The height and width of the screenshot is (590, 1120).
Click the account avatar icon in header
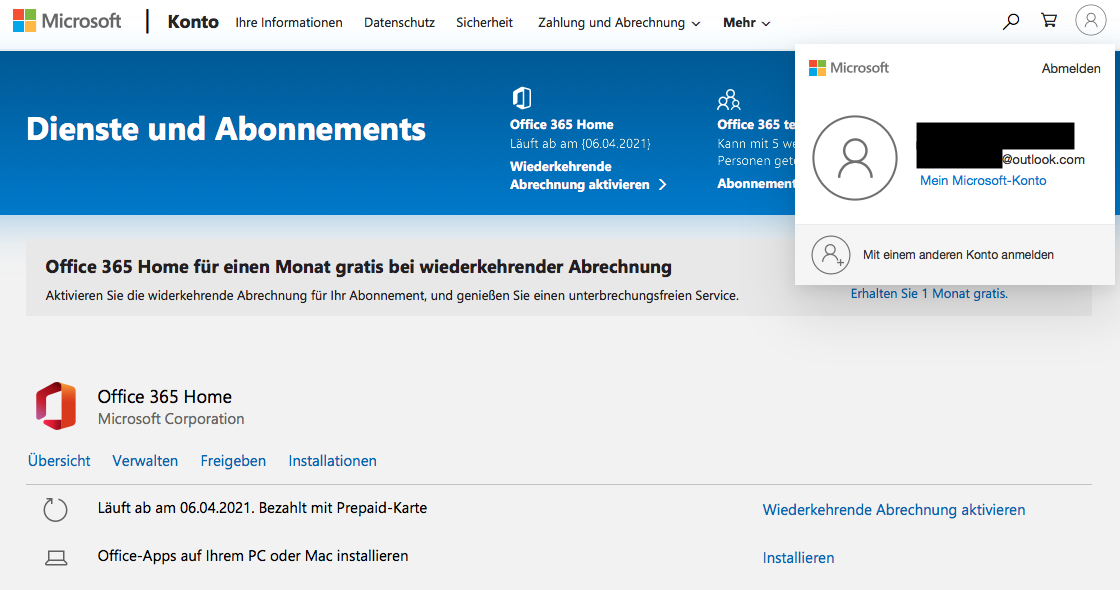(x=1091, y=21)
